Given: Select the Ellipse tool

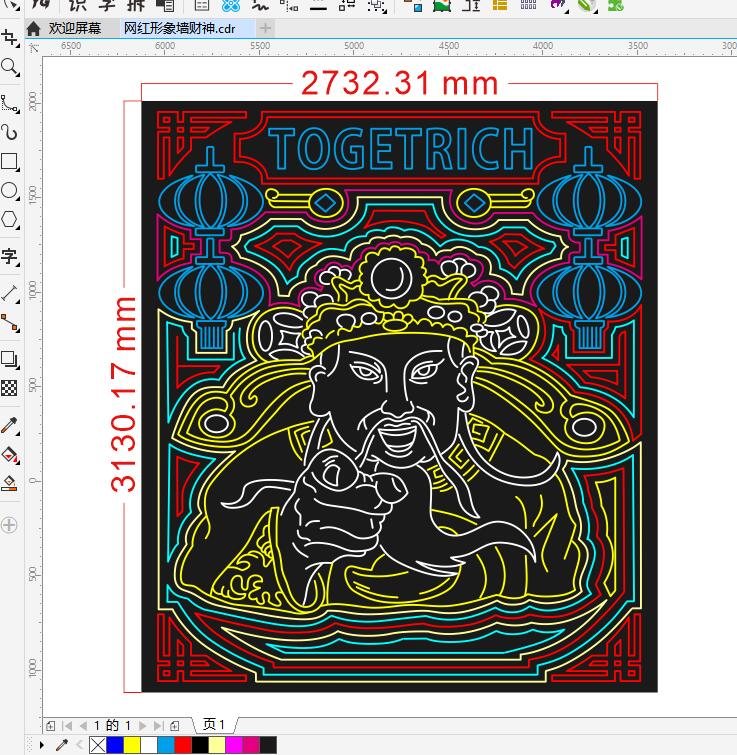Looking at the screenshot, I should pos(9,191).
